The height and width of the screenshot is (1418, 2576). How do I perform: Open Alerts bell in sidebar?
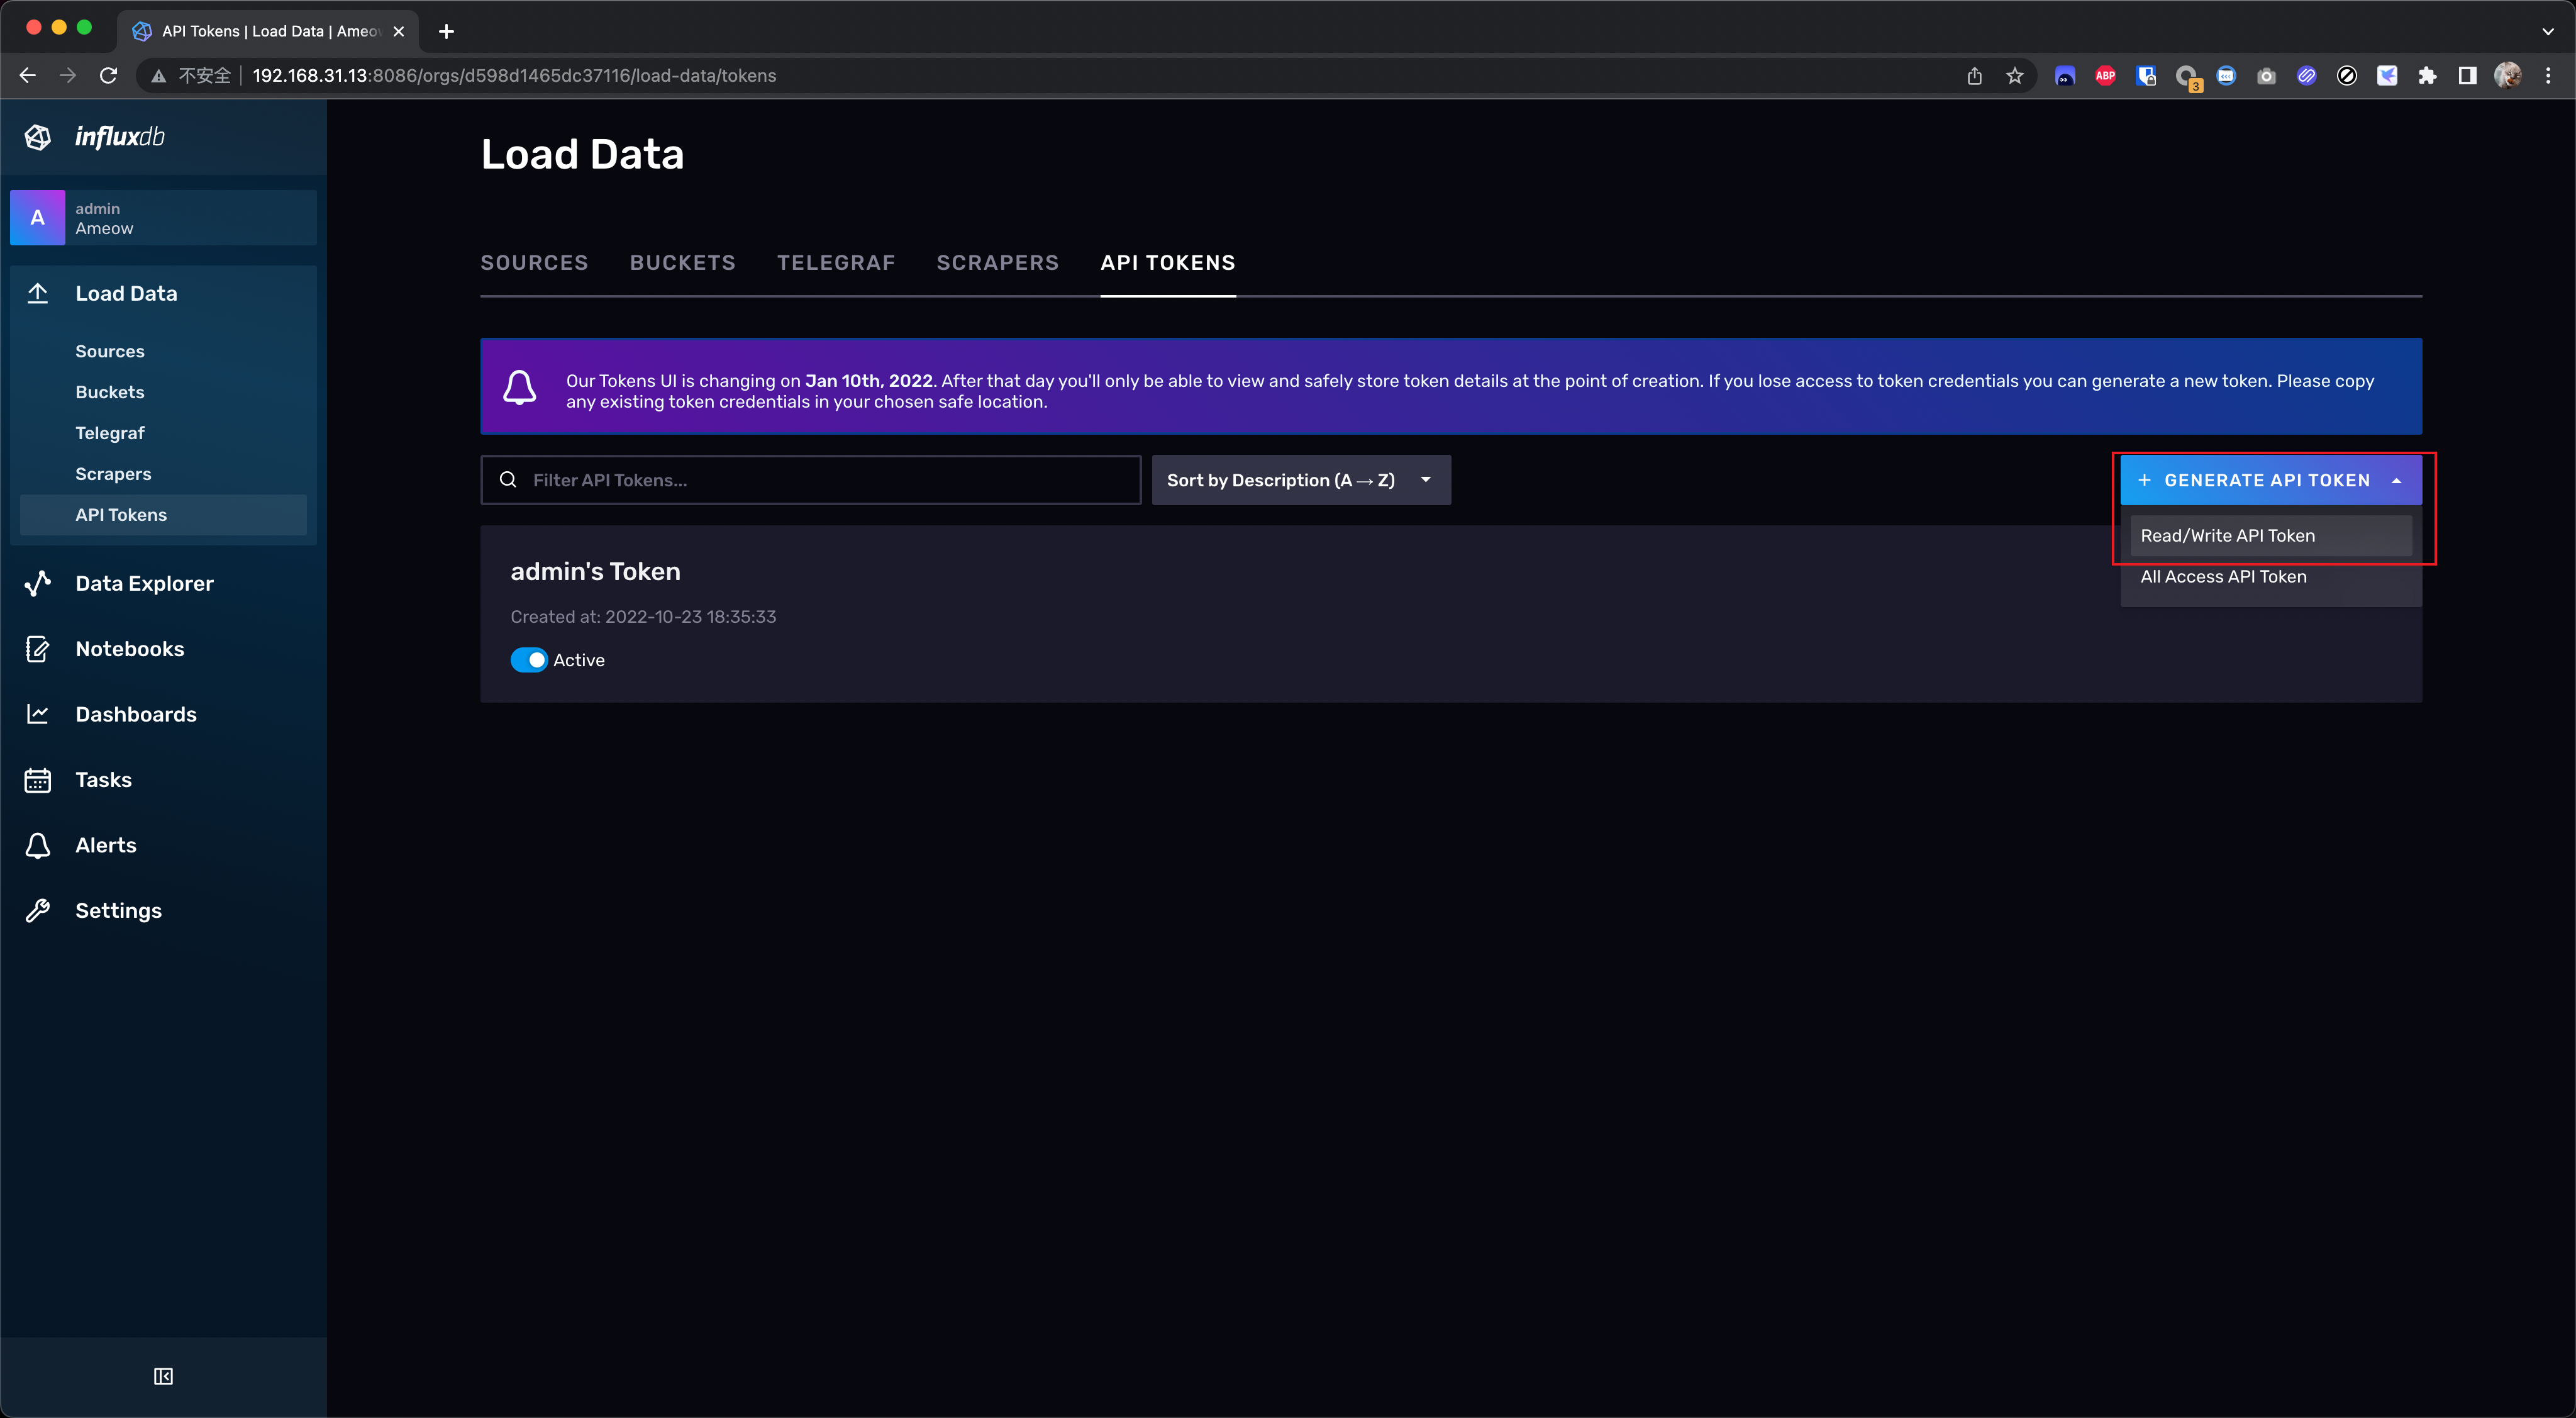(x=38, y=845)
